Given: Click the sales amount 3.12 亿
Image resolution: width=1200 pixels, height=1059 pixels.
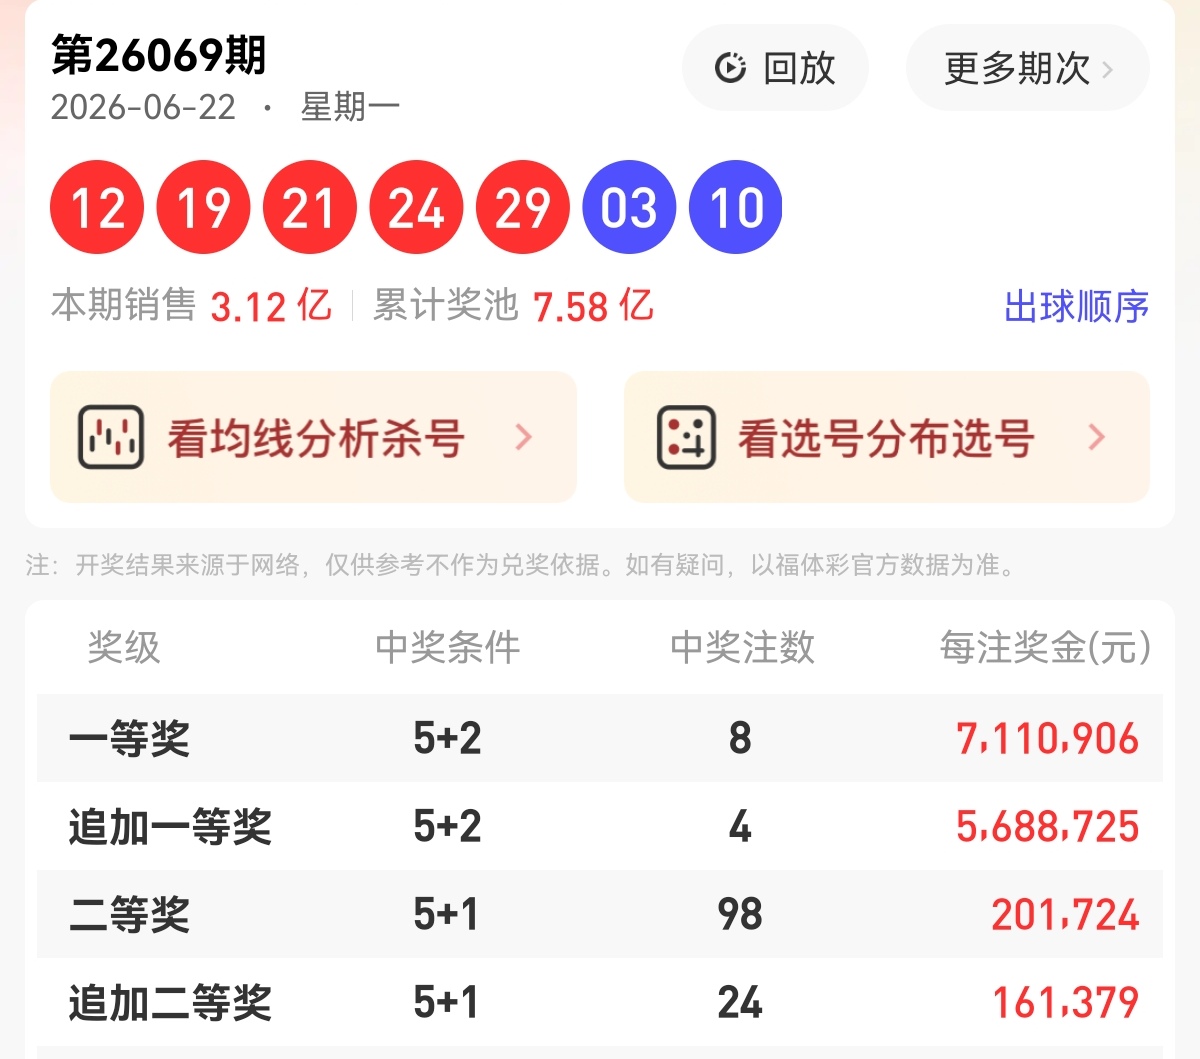Looking at the screenshot, I should [x=270, y=306].
